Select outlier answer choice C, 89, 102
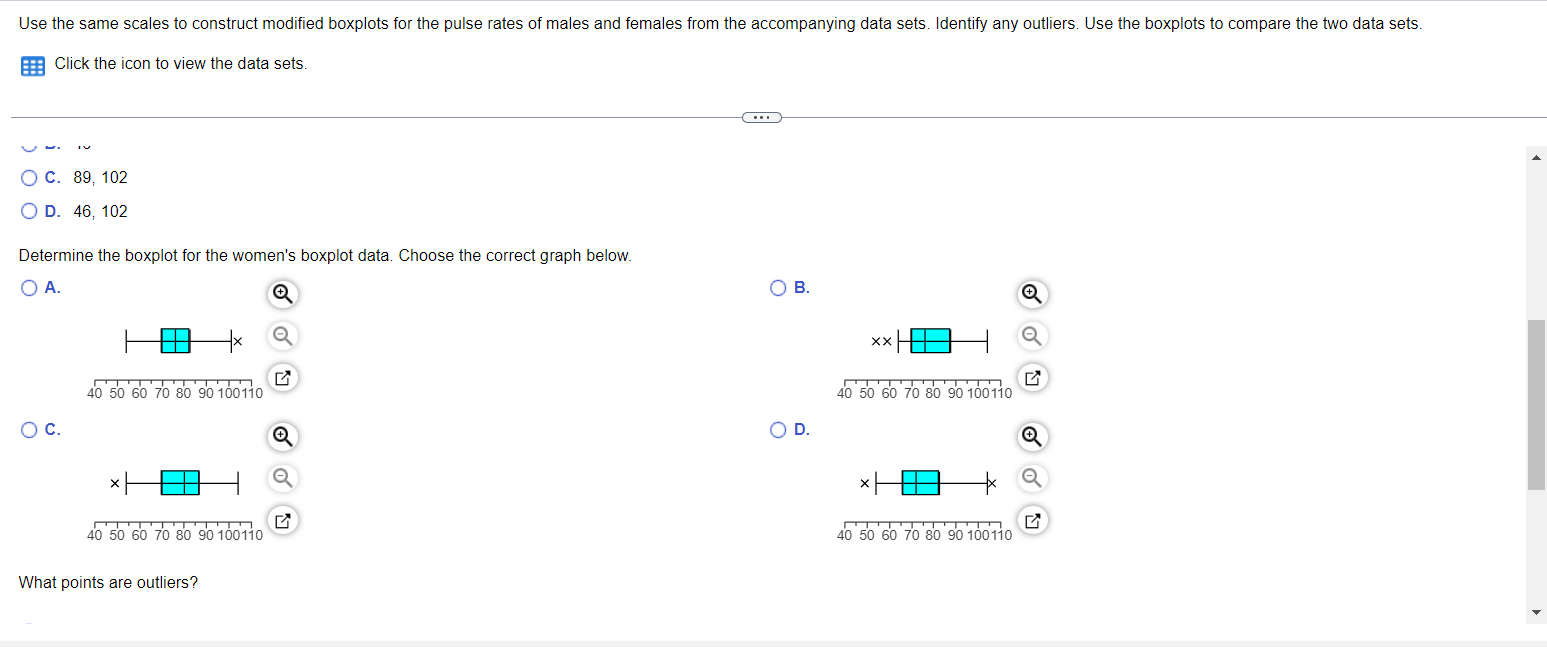This screenshot has width=1547, height=647. click(29, 177)
